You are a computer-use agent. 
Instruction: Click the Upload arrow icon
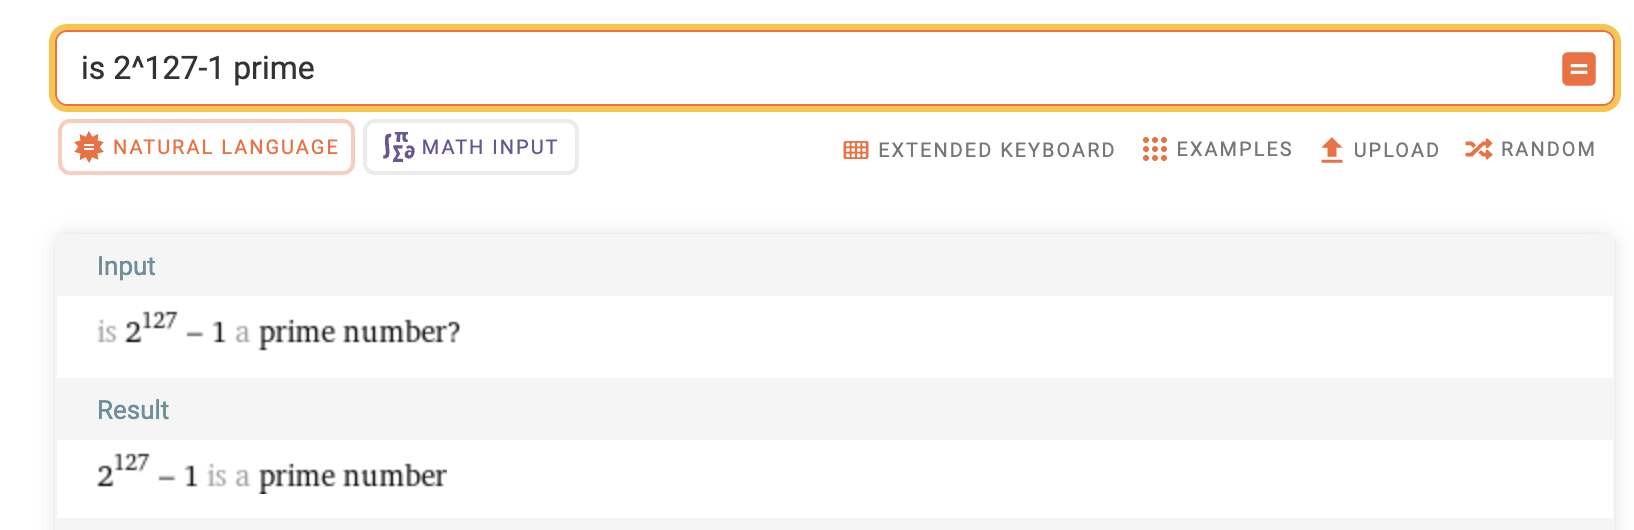point(1331,150)
